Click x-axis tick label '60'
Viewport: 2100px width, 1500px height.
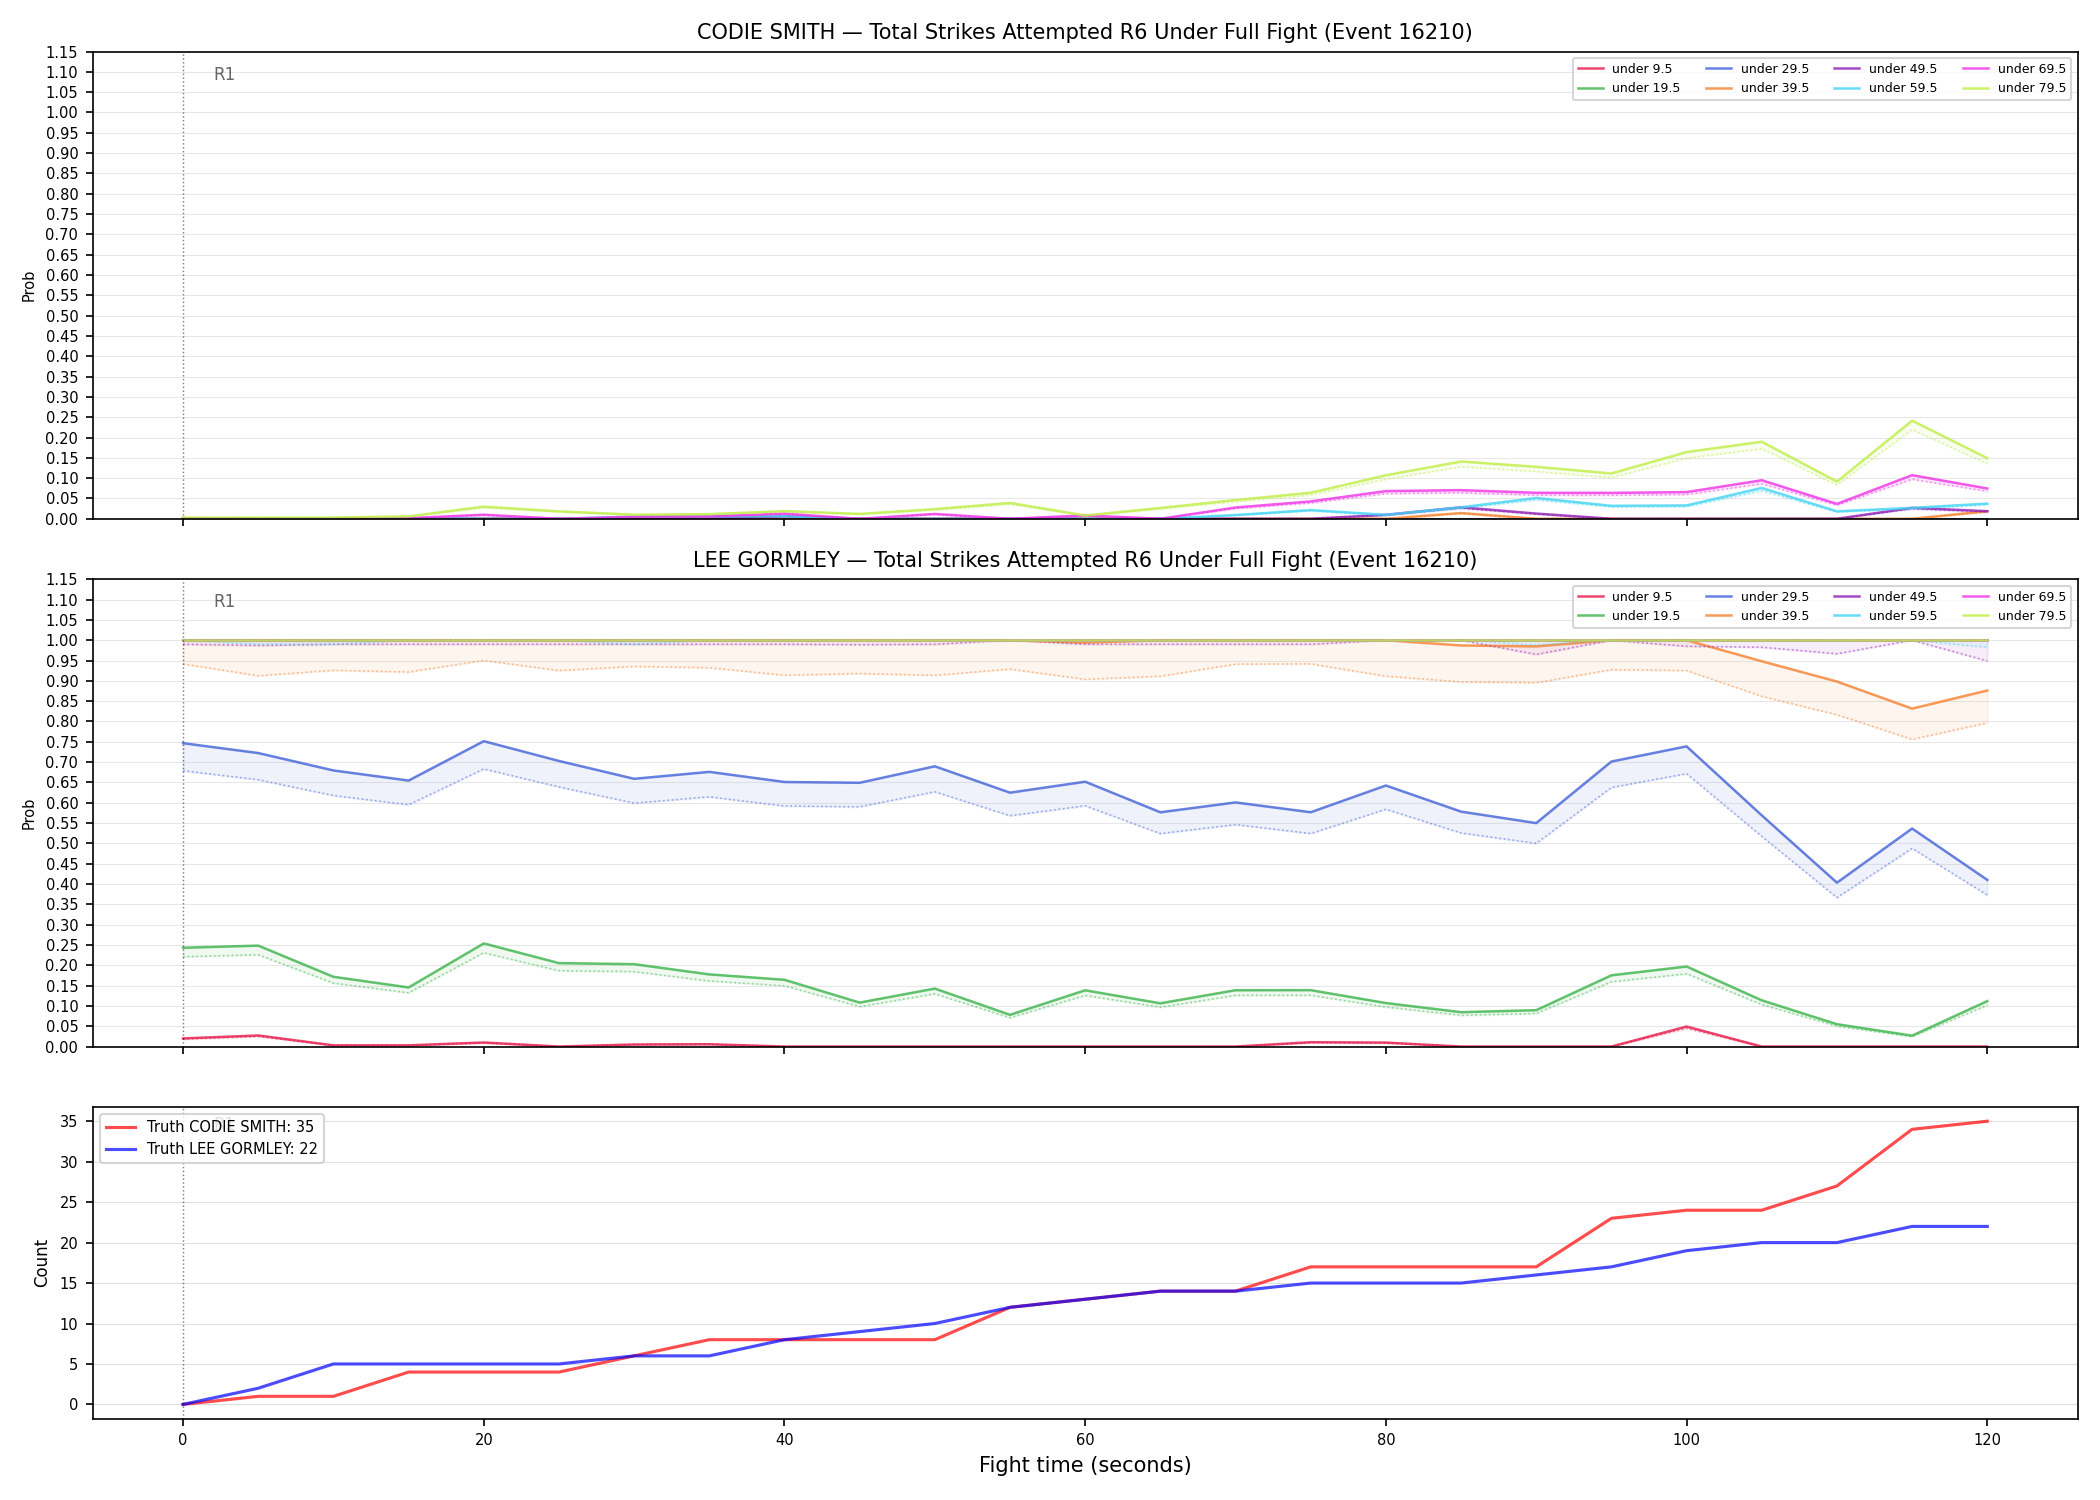pos(1084,1440)
